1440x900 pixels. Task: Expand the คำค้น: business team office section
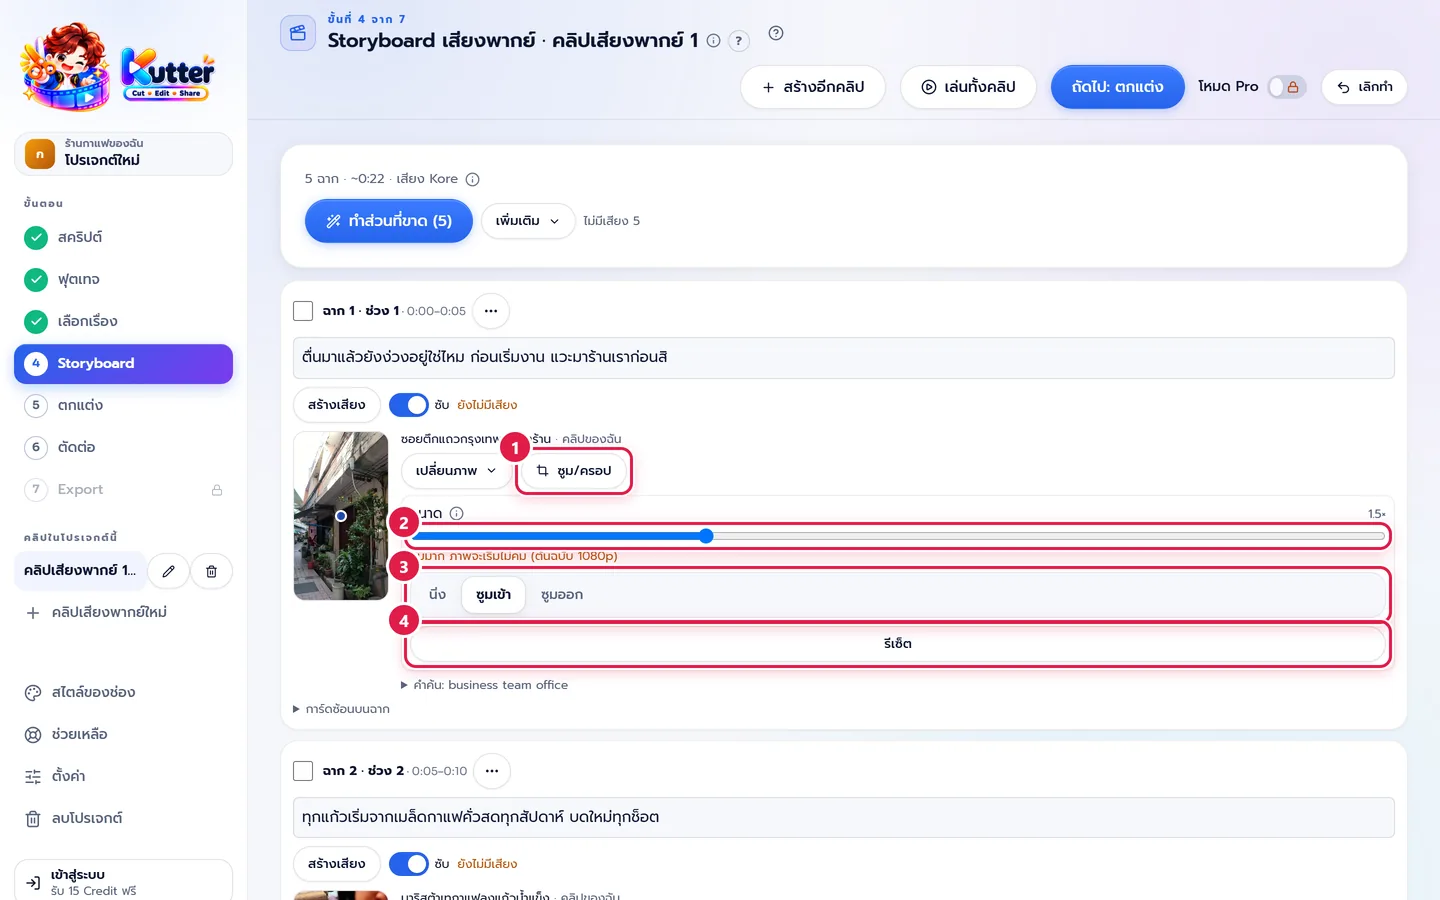click(x=485, y=685)
